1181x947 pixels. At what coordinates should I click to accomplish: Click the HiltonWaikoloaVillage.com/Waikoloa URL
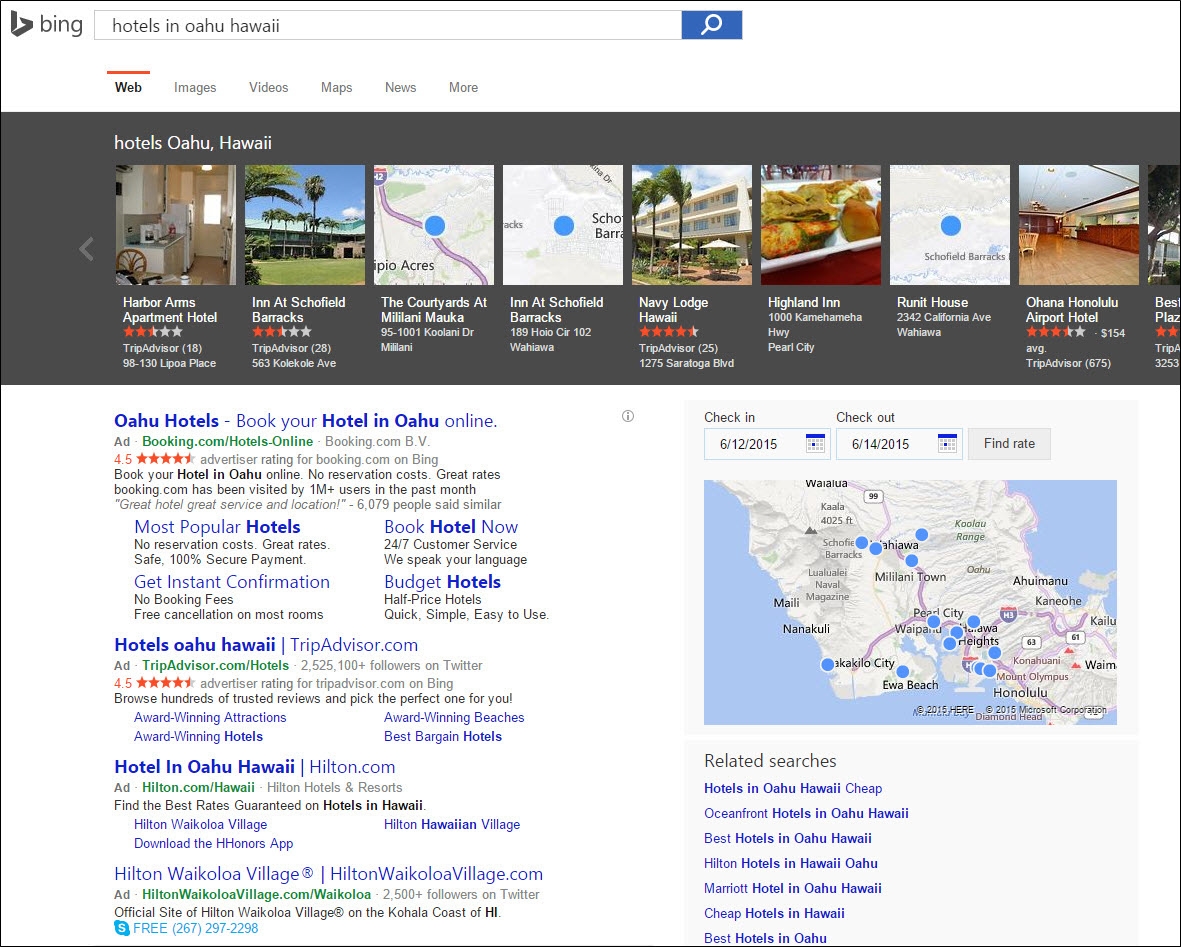coord(256,894)
